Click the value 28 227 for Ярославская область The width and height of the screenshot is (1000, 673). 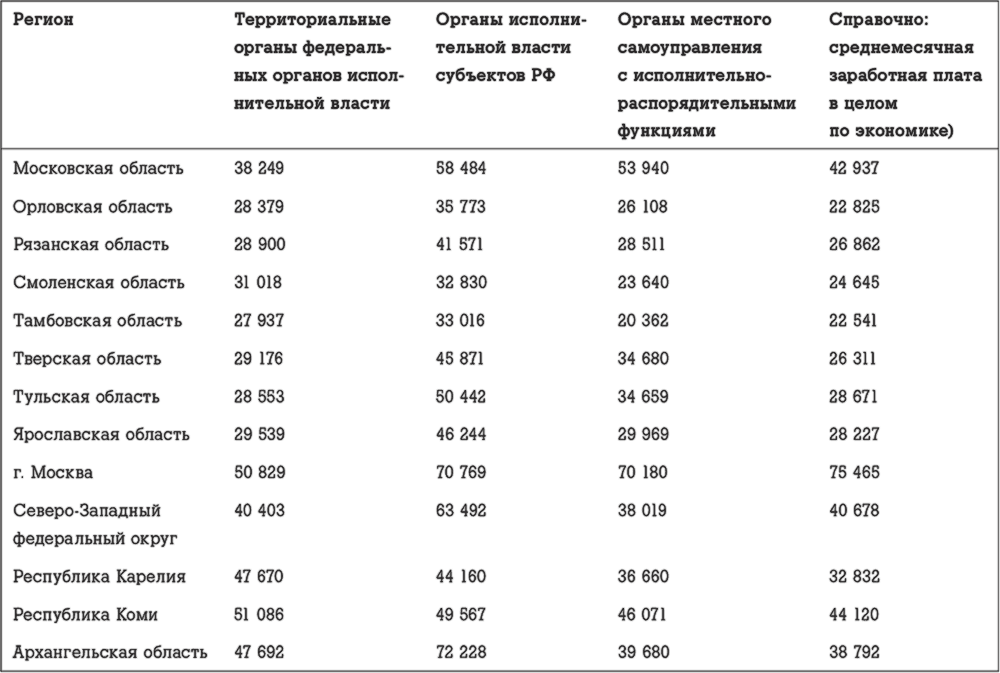[x=855, y=434]
